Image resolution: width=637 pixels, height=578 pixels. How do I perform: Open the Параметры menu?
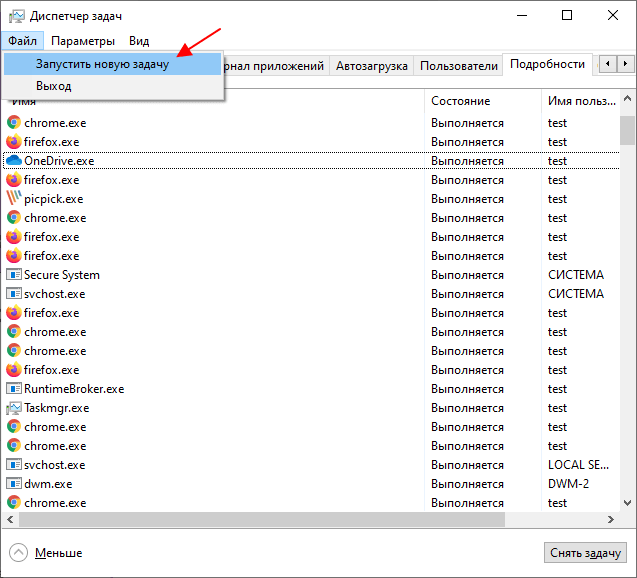tap(83, 41)
